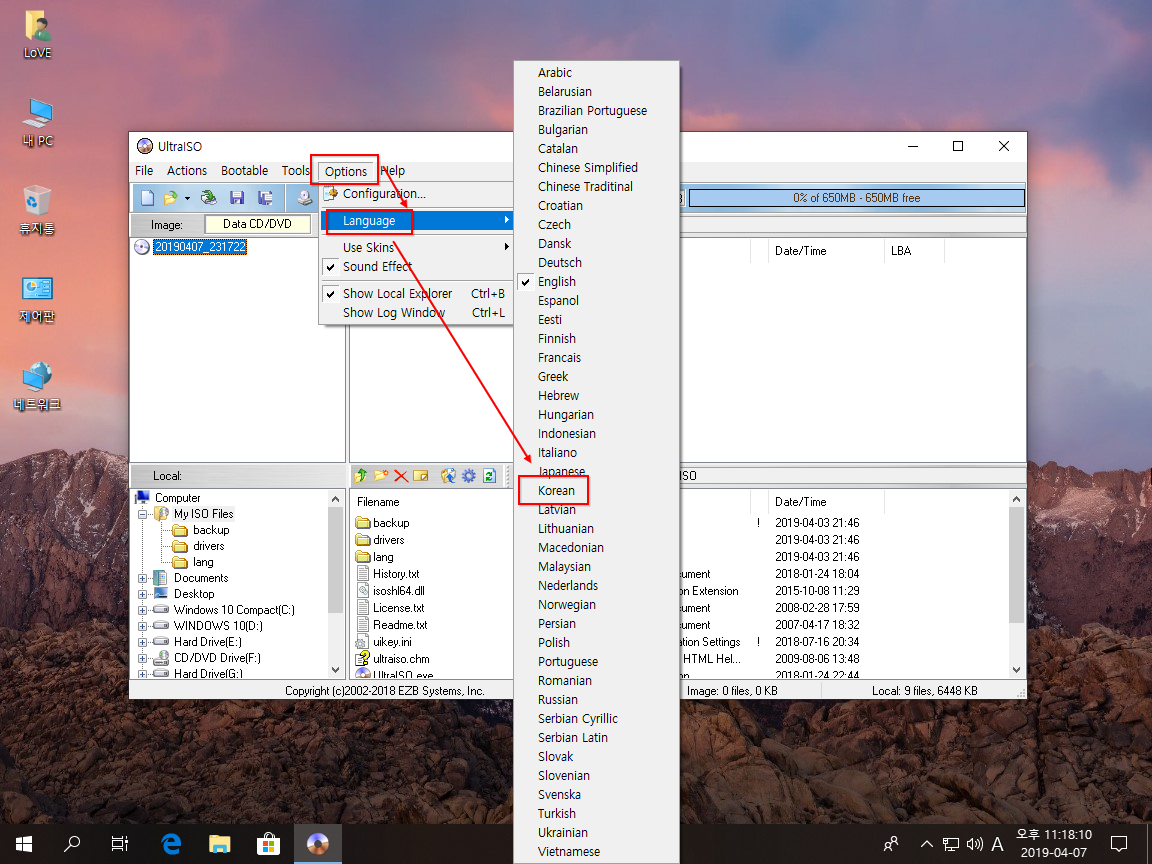Click the Rename folder icon in local toolbar
Image resolution: width=1152 pixels, height=864 pixels.
420,476
